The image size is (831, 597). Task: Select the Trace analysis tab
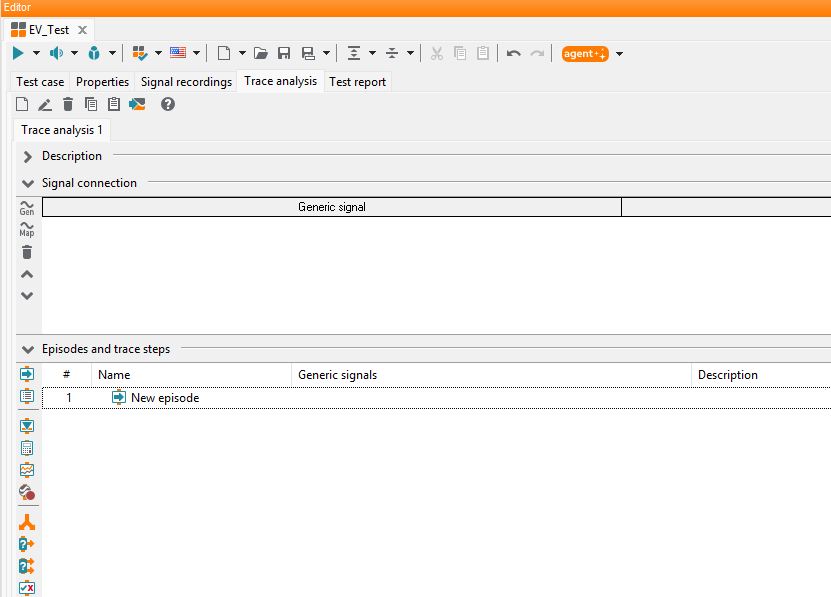[x=280, y=81]
